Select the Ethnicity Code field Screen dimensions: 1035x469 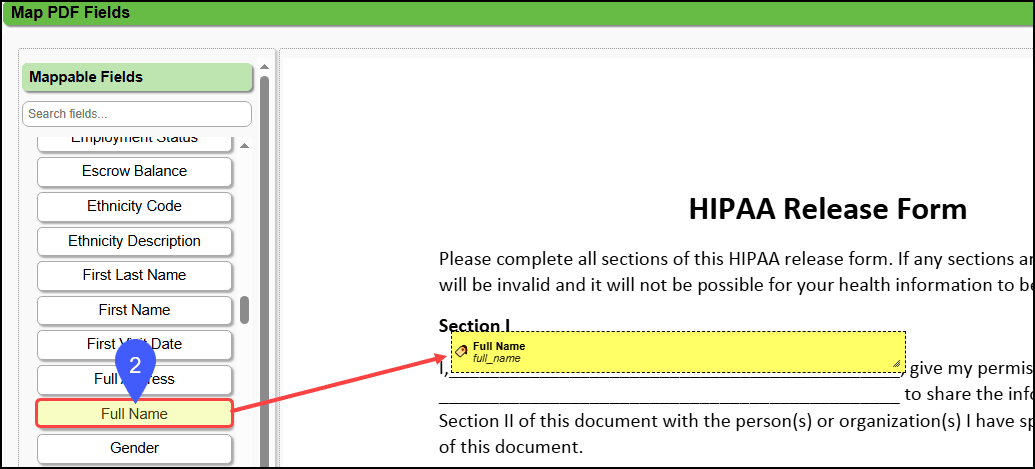coord(134,206)
